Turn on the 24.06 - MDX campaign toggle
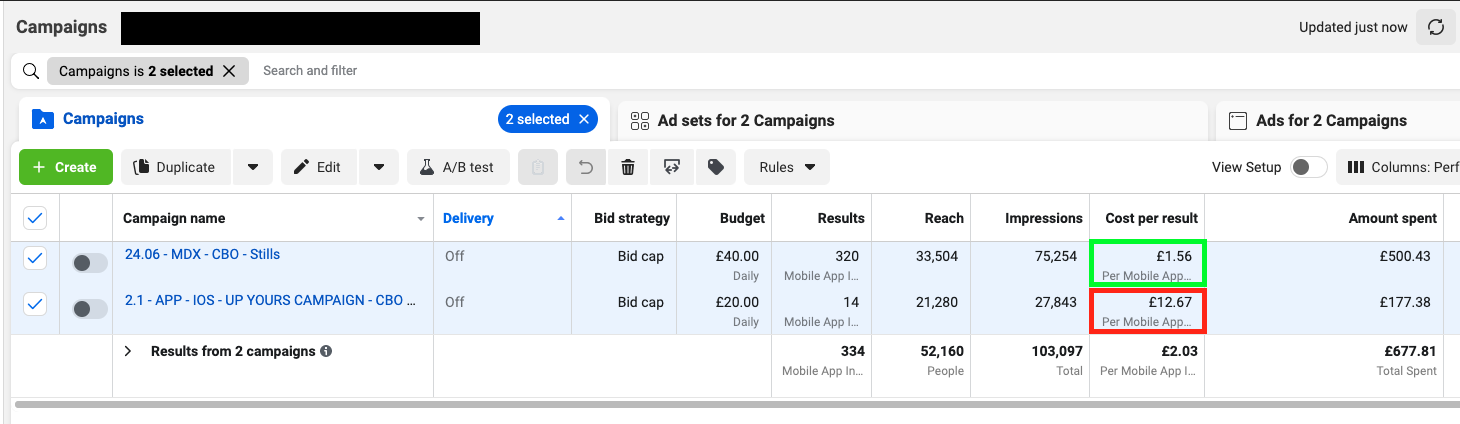This screenshot has width=1460, height=424. (x=90, y=263)
